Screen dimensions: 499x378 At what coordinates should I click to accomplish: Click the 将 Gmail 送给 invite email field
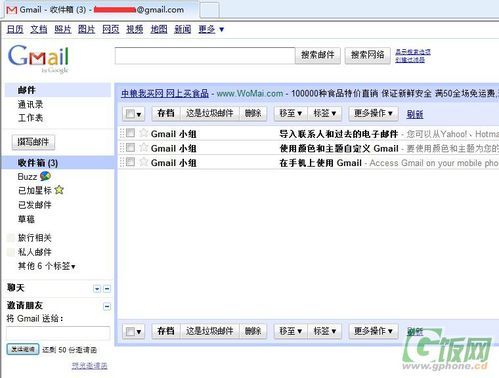tap(58, 333)
